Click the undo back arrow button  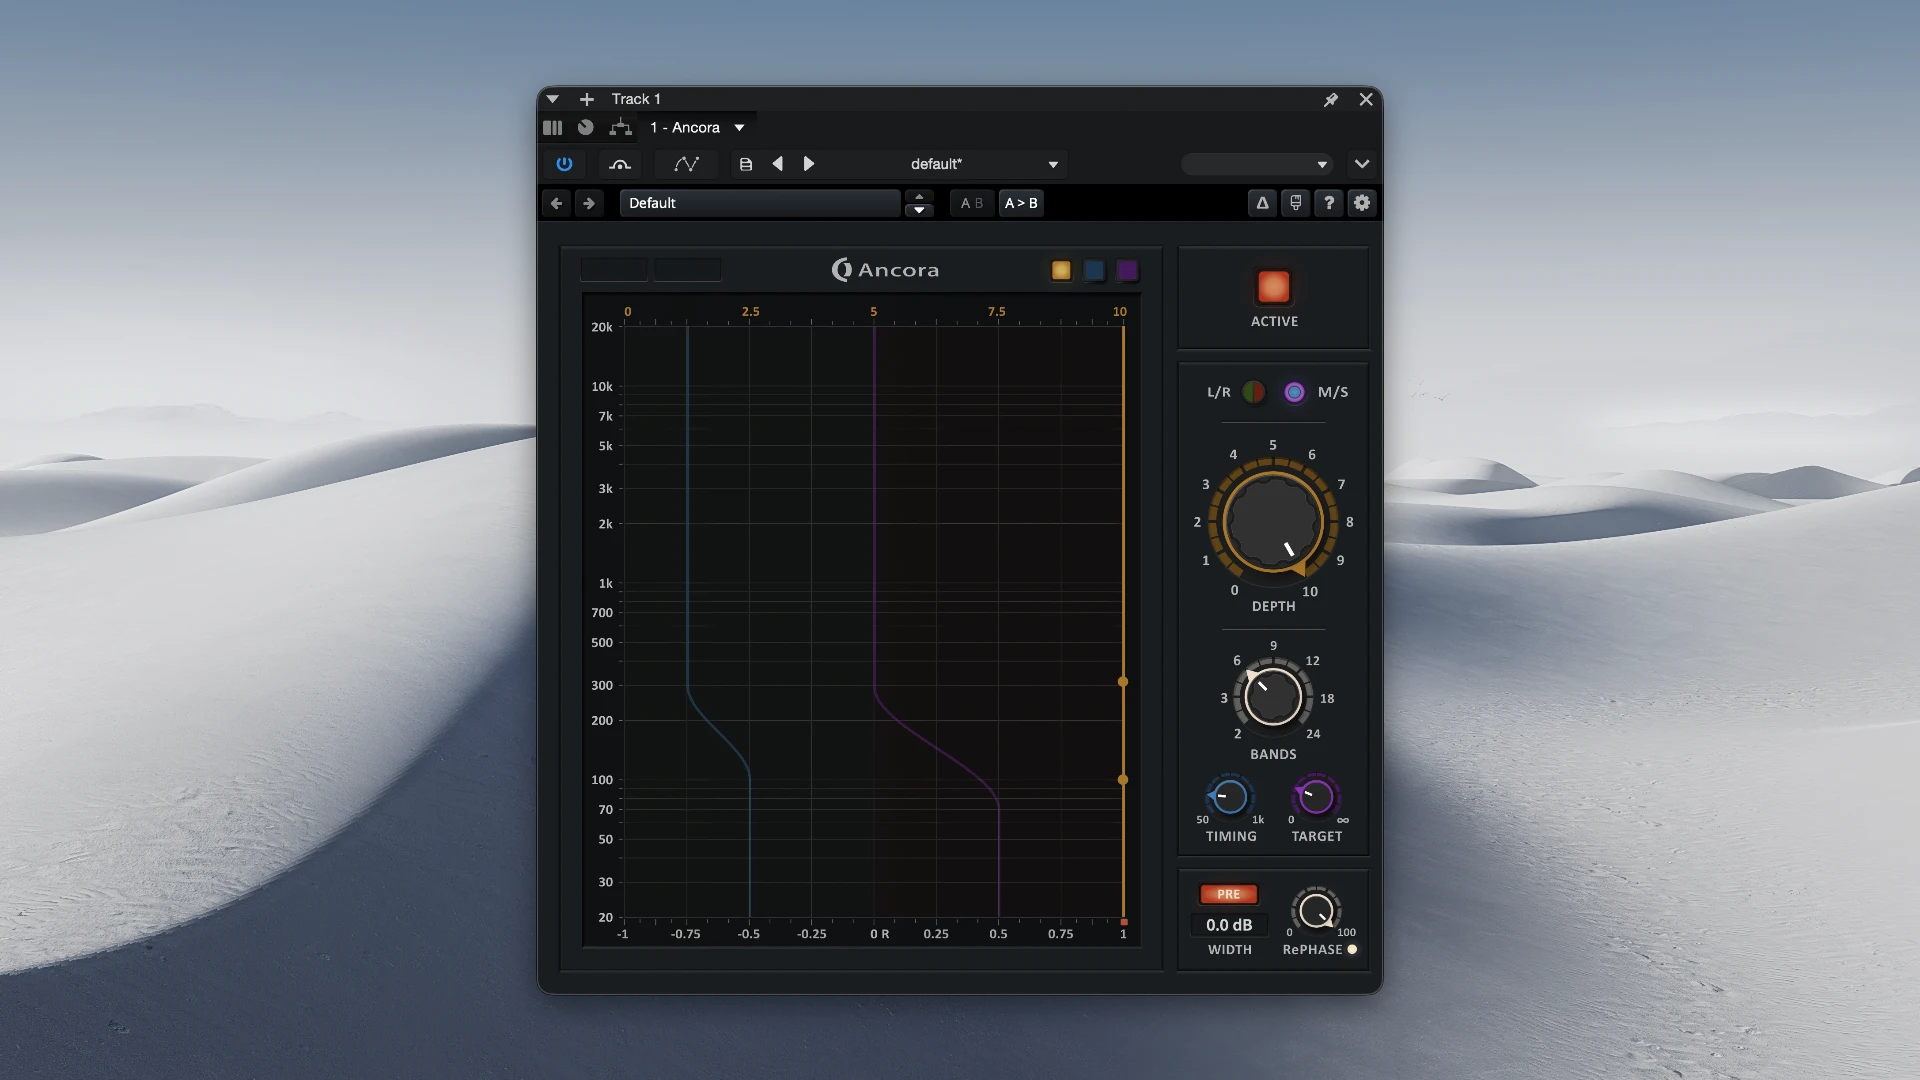pyautogui.click(x=557, y=203)
